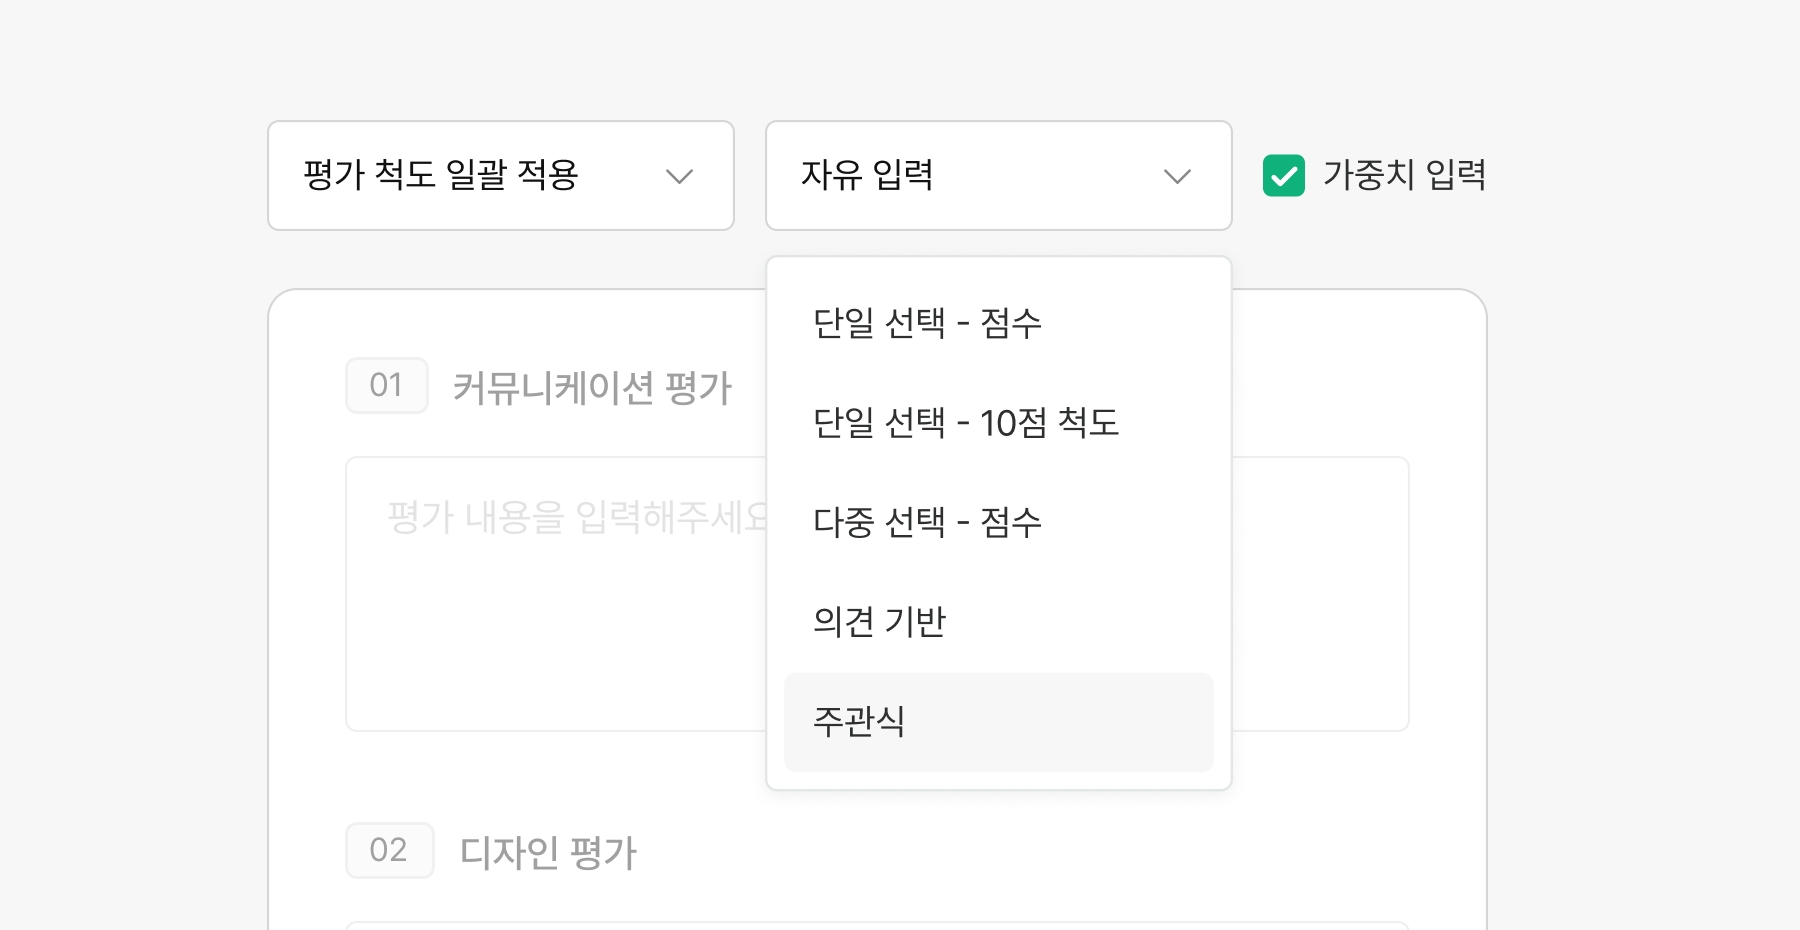Click the green checkmark icon
This screenshot has width=1800, height=930.
1284,176
